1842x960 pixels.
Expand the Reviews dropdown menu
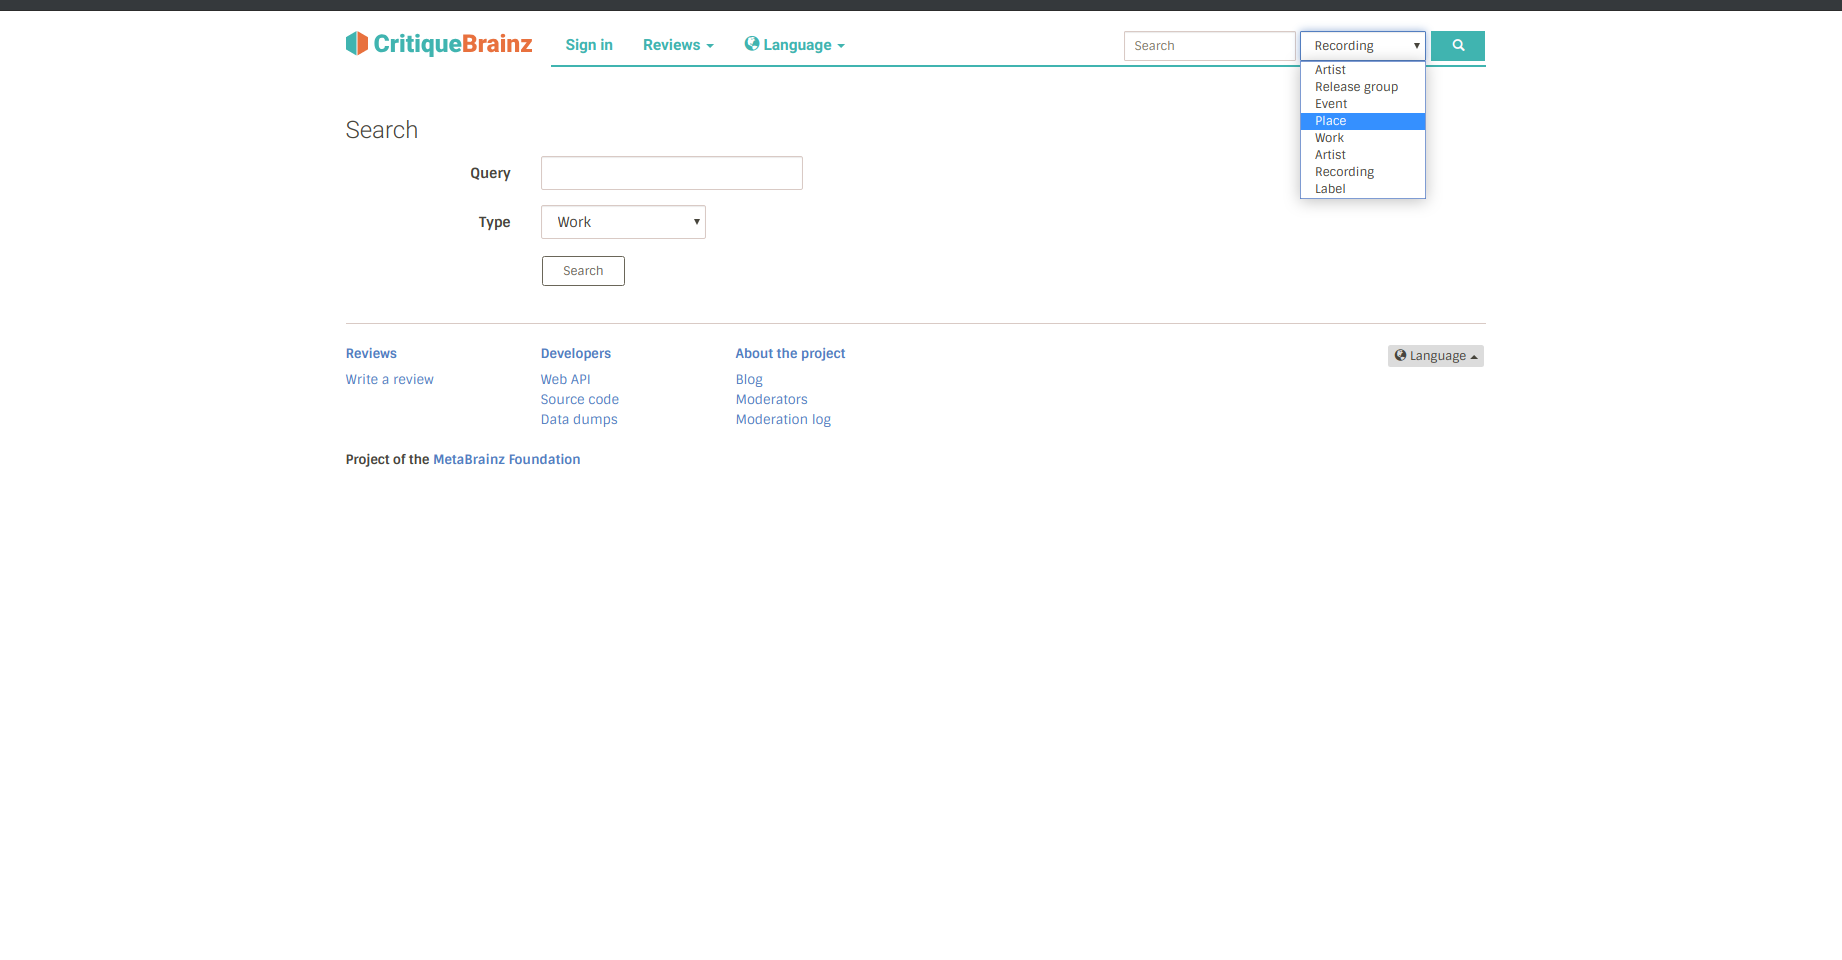(x=677, y=45)
